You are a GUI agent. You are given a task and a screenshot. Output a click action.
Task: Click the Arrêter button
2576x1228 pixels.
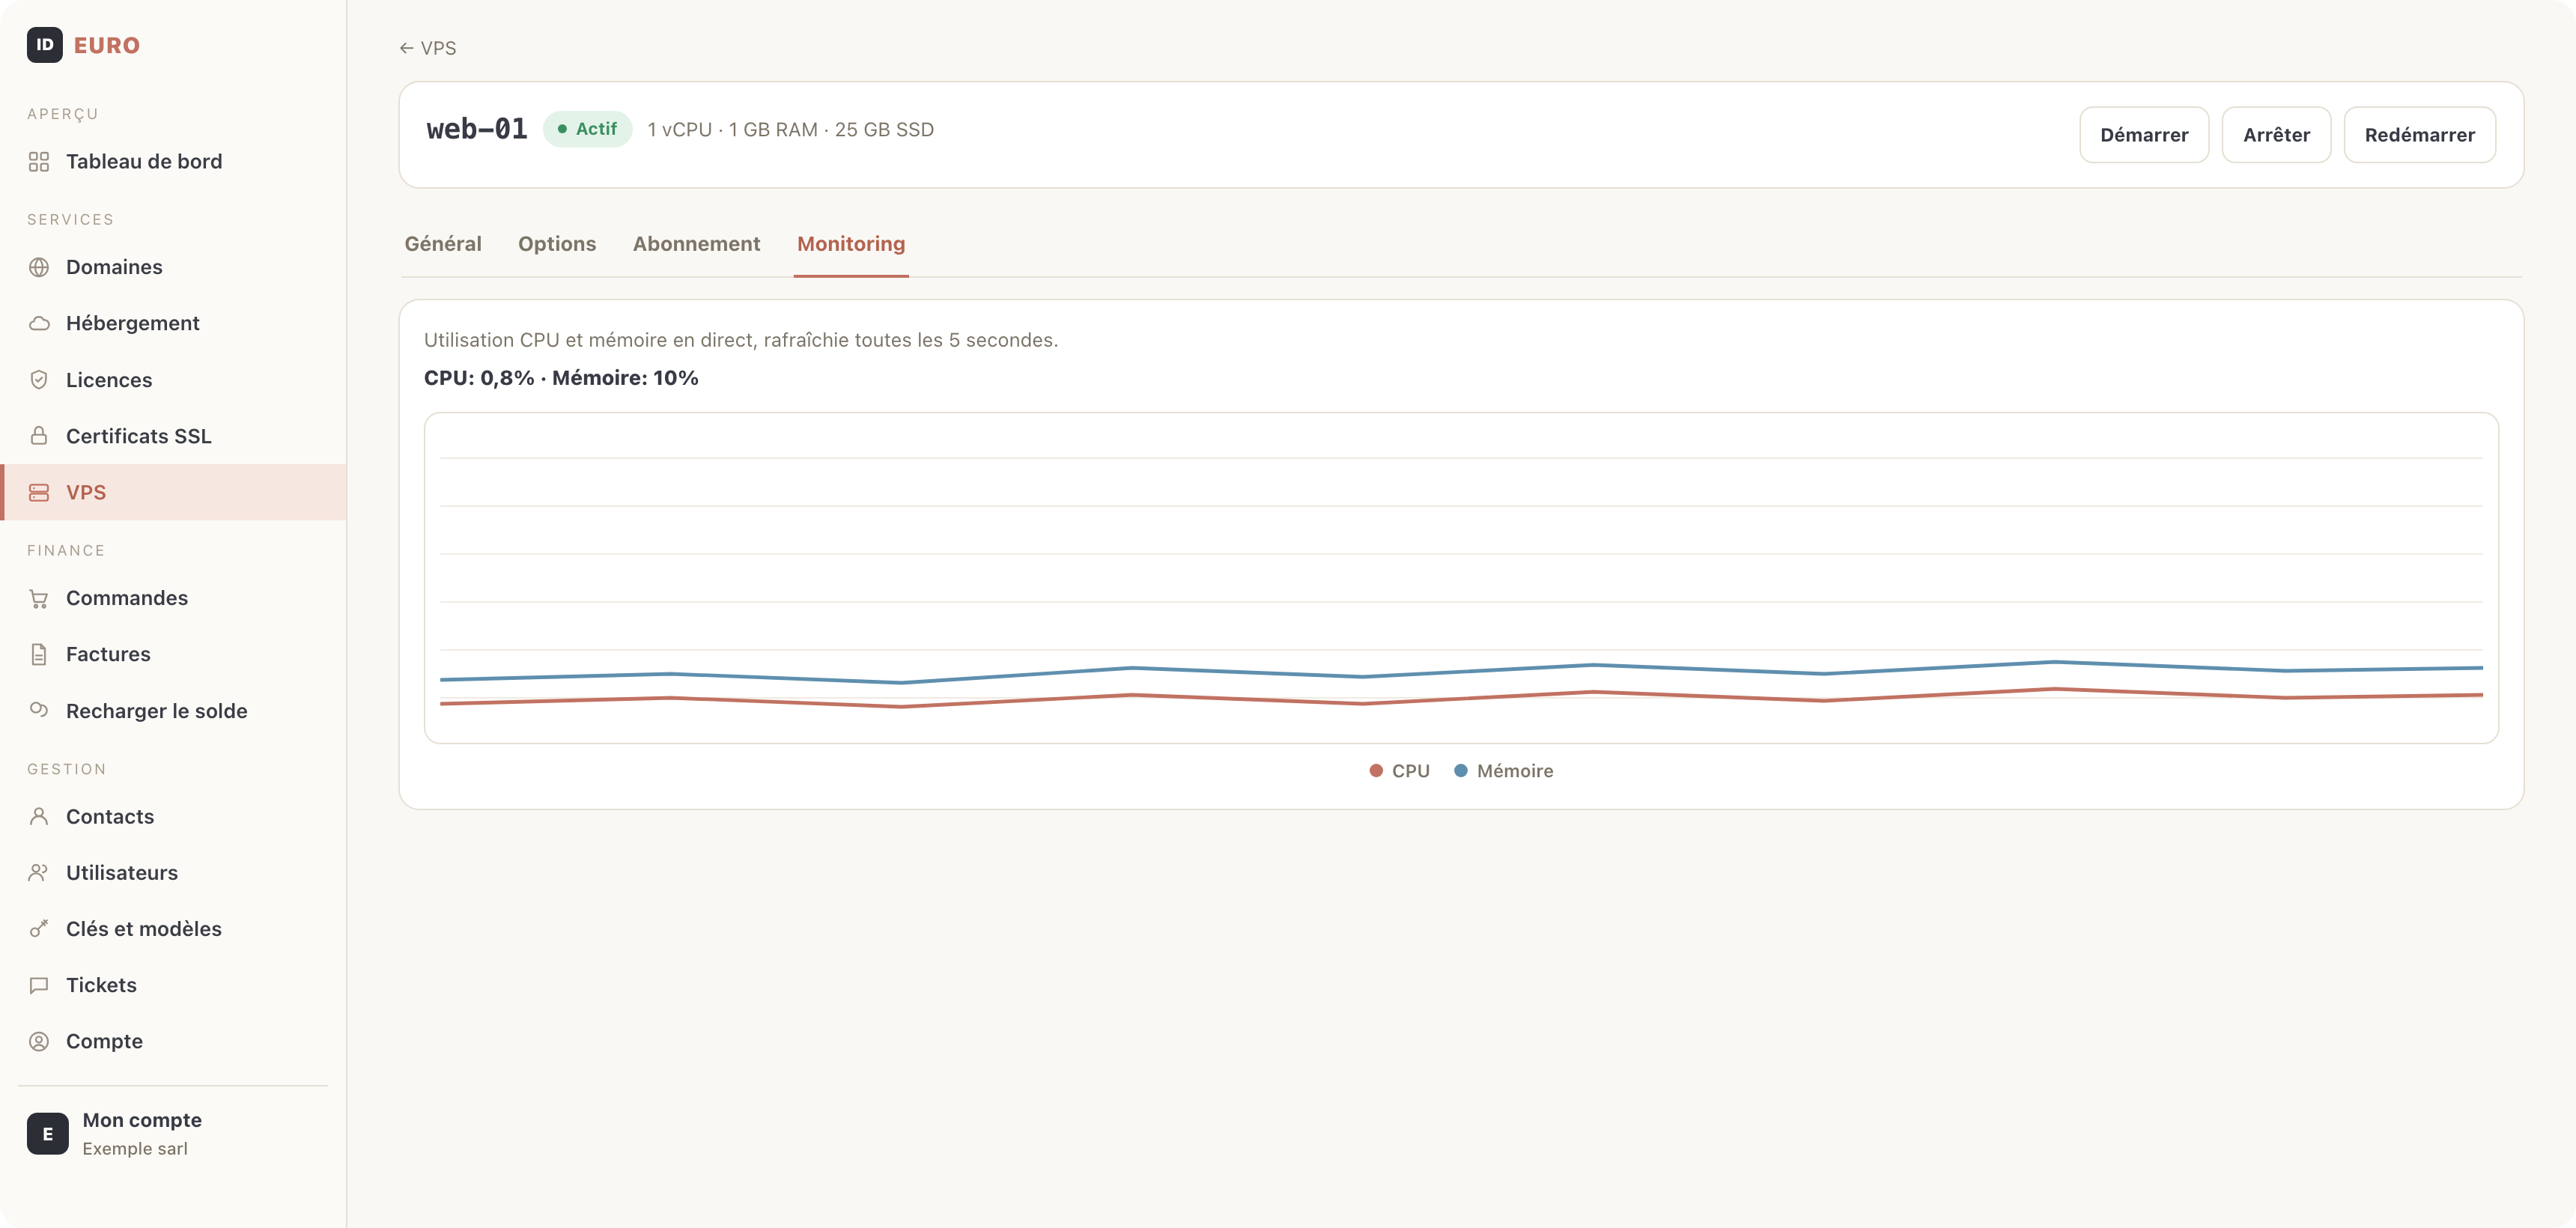tap(2276, 135)
